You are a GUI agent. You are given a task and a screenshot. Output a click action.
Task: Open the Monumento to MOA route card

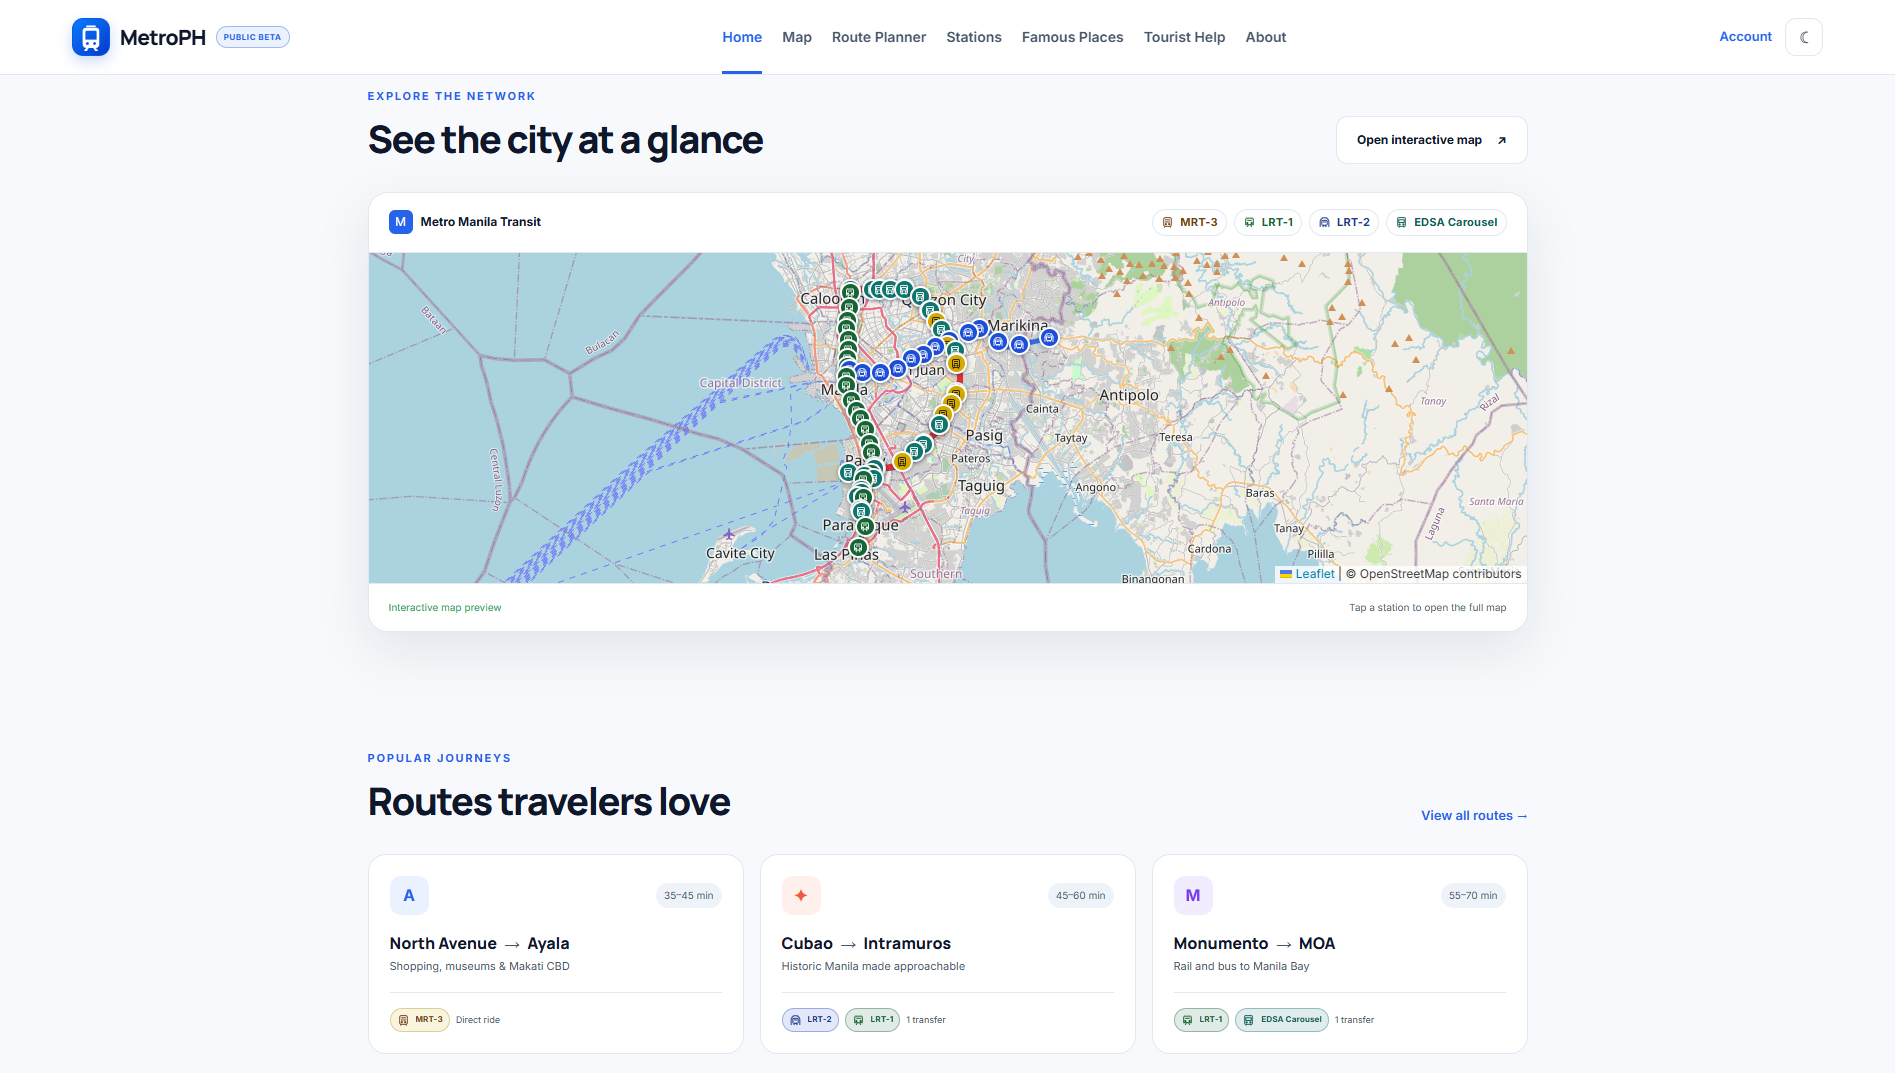tap(1340, 954)
